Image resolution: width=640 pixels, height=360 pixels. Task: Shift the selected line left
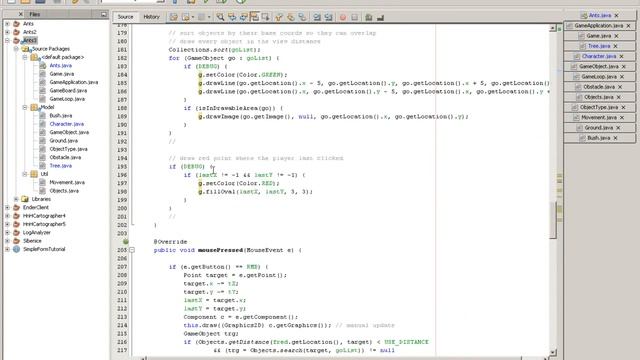tap(317, 17)
